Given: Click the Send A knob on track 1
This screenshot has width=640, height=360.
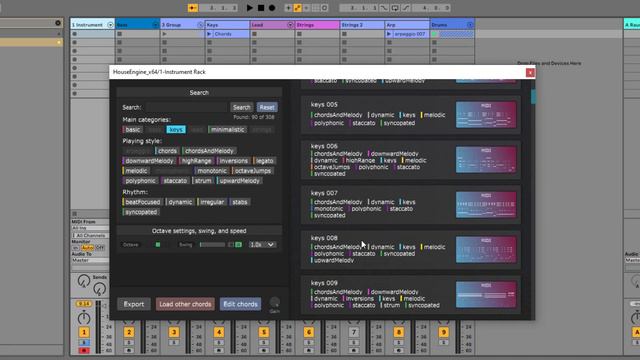Looking at the screenshot, I should [x=84, y=281].
